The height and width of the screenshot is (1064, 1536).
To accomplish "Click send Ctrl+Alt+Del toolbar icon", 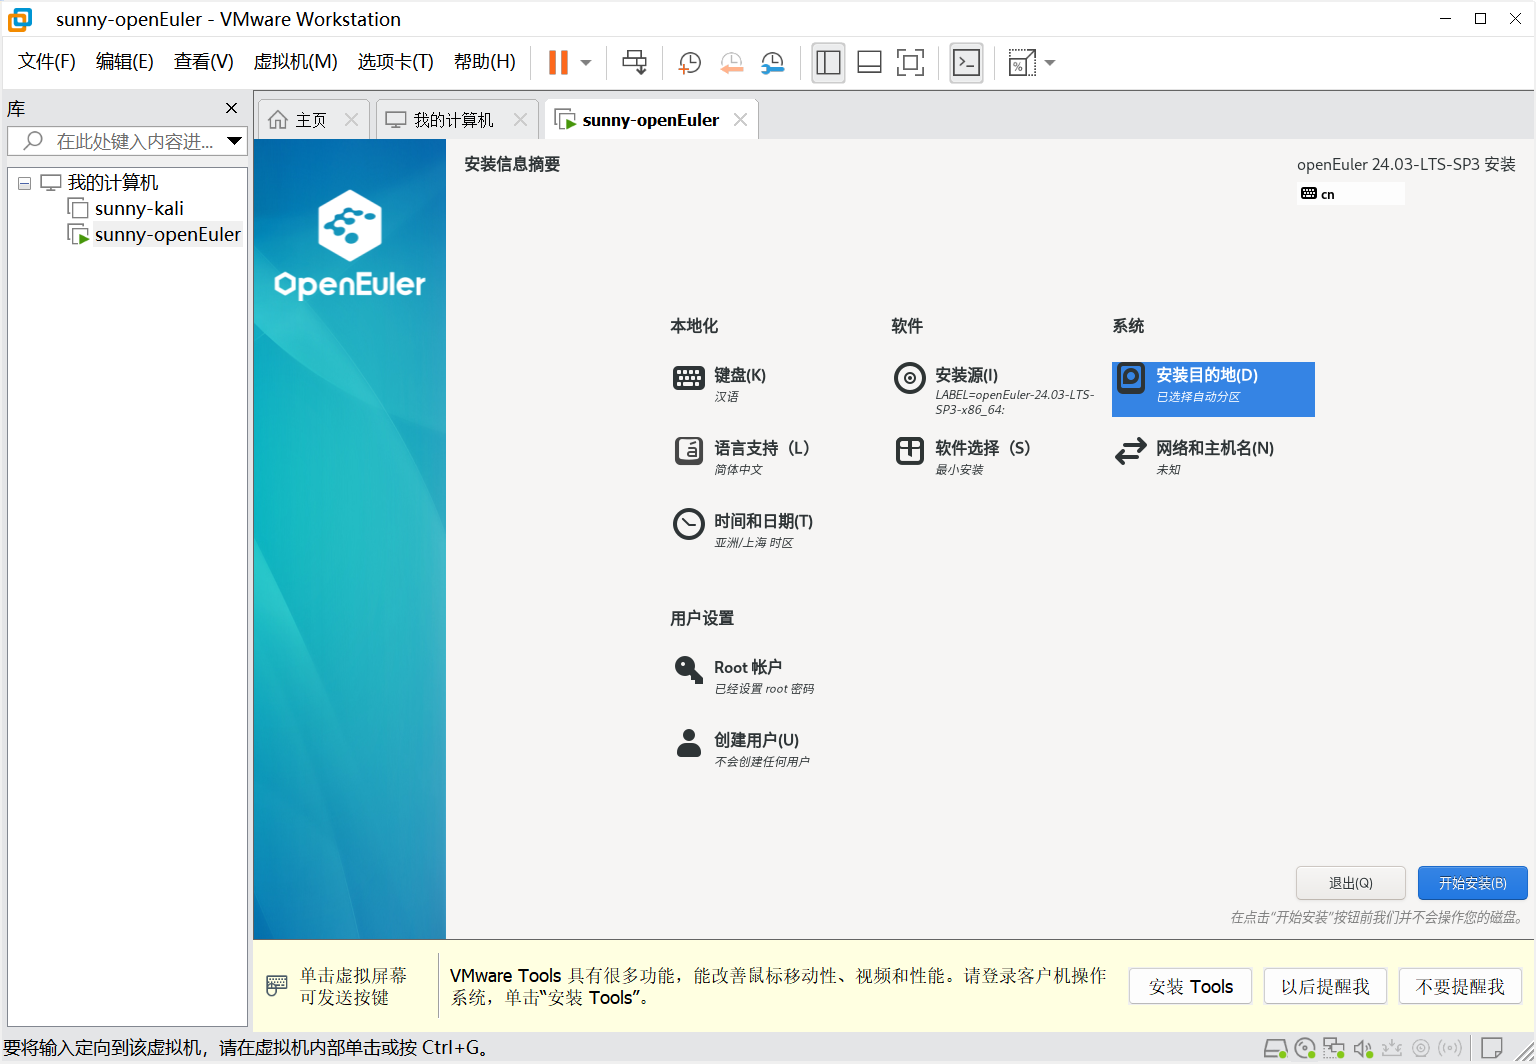I will click(x=634, y=62).
